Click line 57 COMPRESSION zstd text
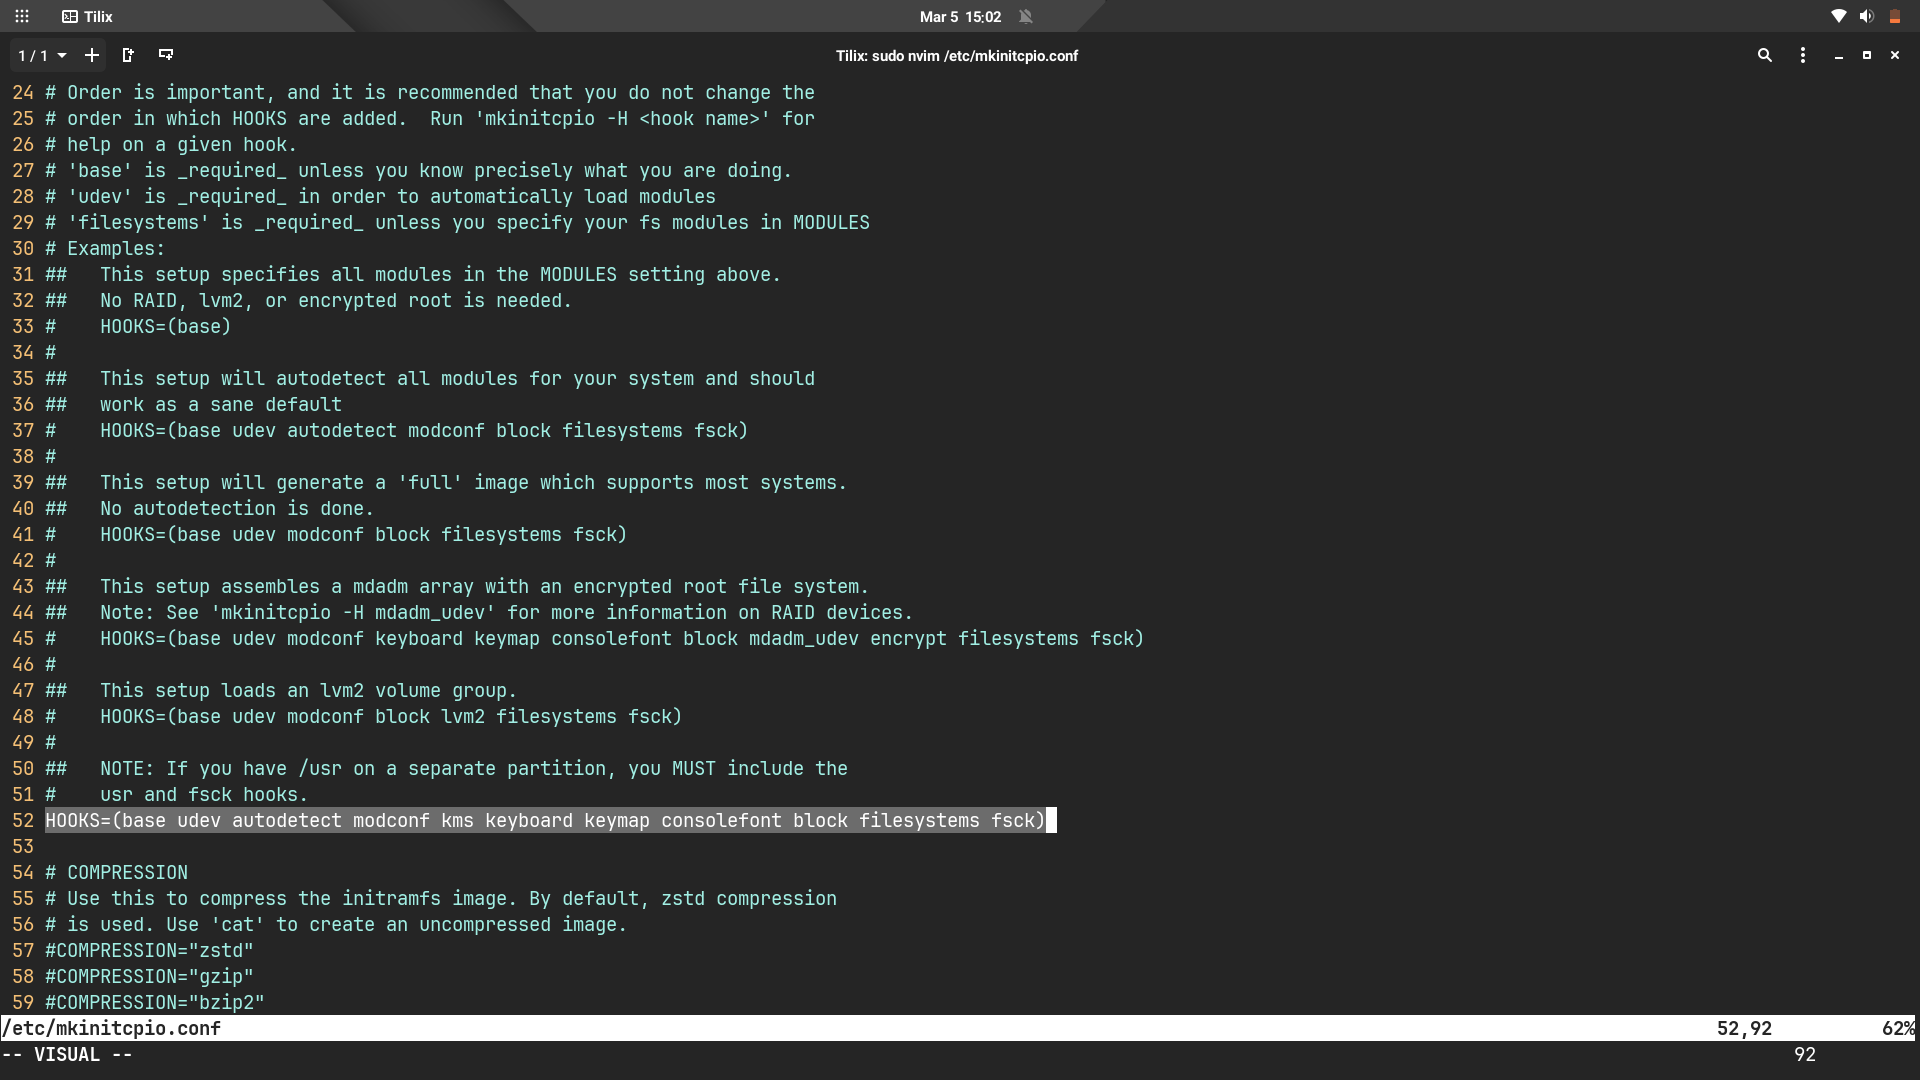This screenshot has height=1080, width=1920. tap(150, 951)
